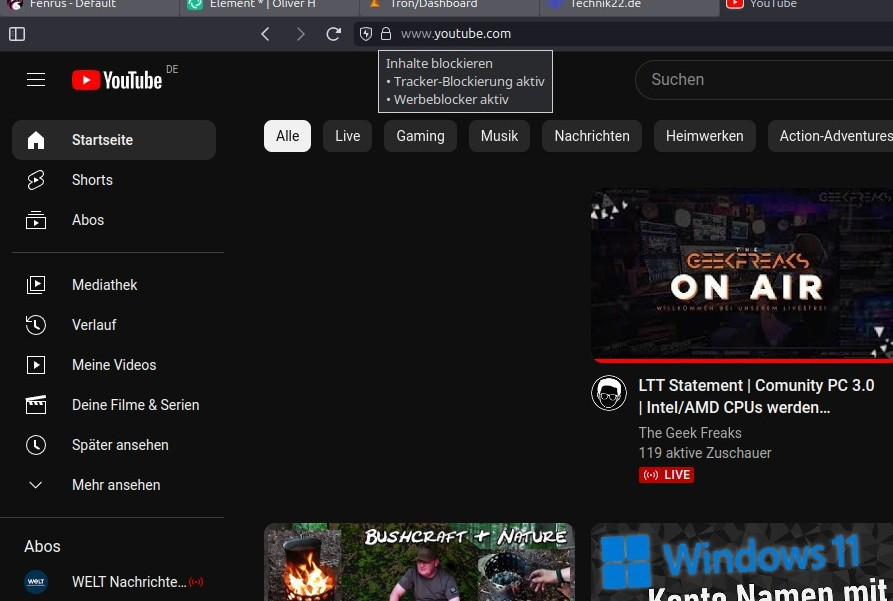This screenshot has width=893, height=601.
Task: Click the Mediathek library icon
Action: tap(36, 285)
